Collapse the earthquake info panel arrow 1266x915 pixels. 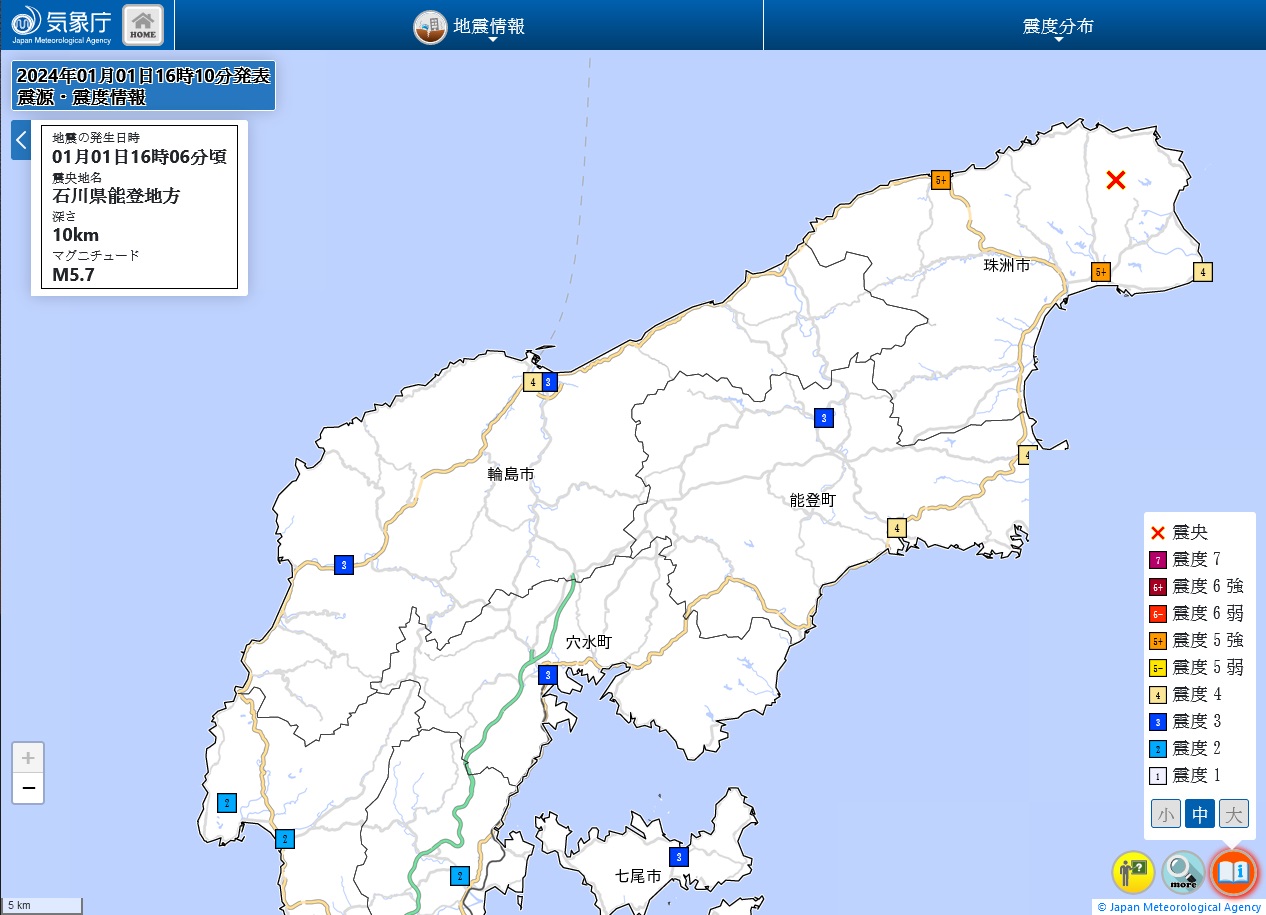(21, 140)
